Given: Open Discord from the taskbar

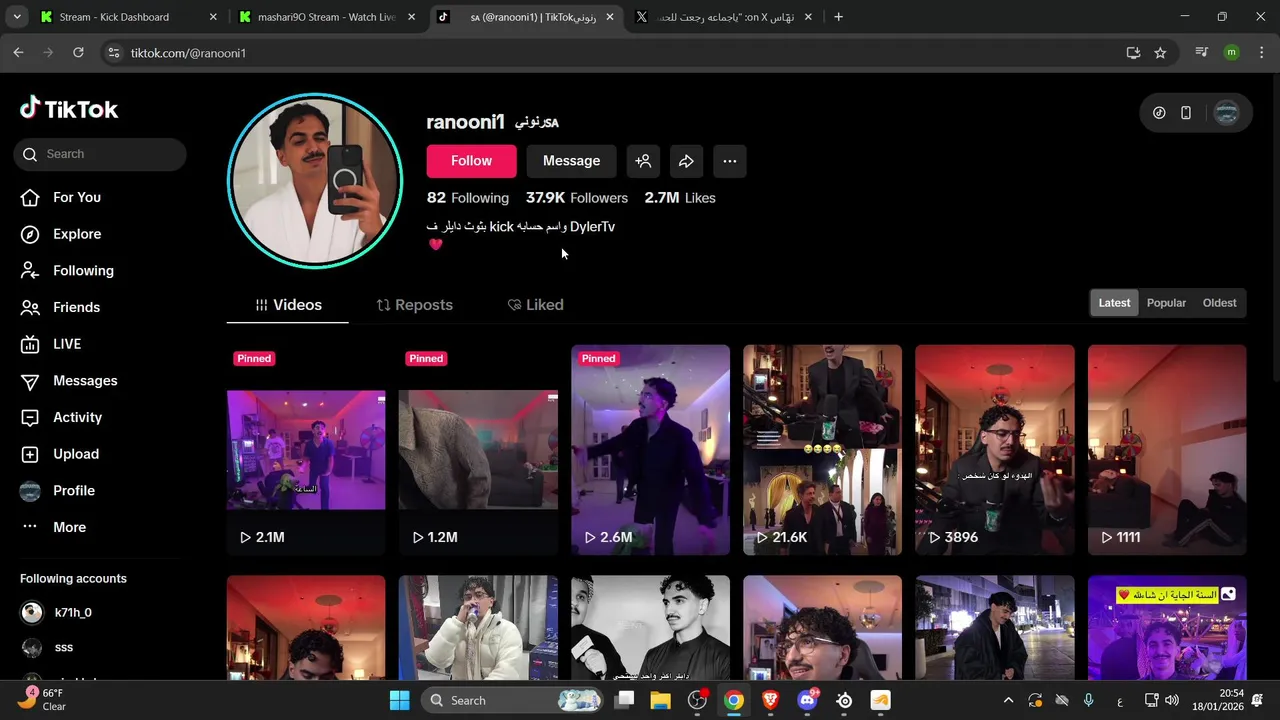Looking at the screenshot, I should (x=807, y=700).
